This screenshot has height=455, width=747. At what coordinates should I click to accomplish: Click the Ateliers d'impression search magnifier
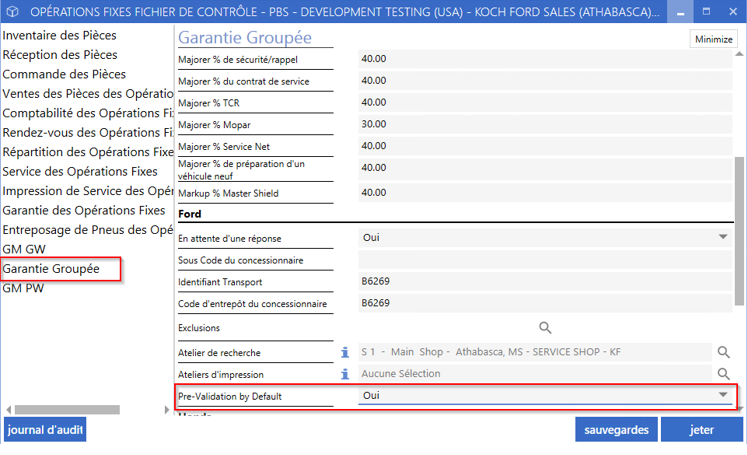723,374
